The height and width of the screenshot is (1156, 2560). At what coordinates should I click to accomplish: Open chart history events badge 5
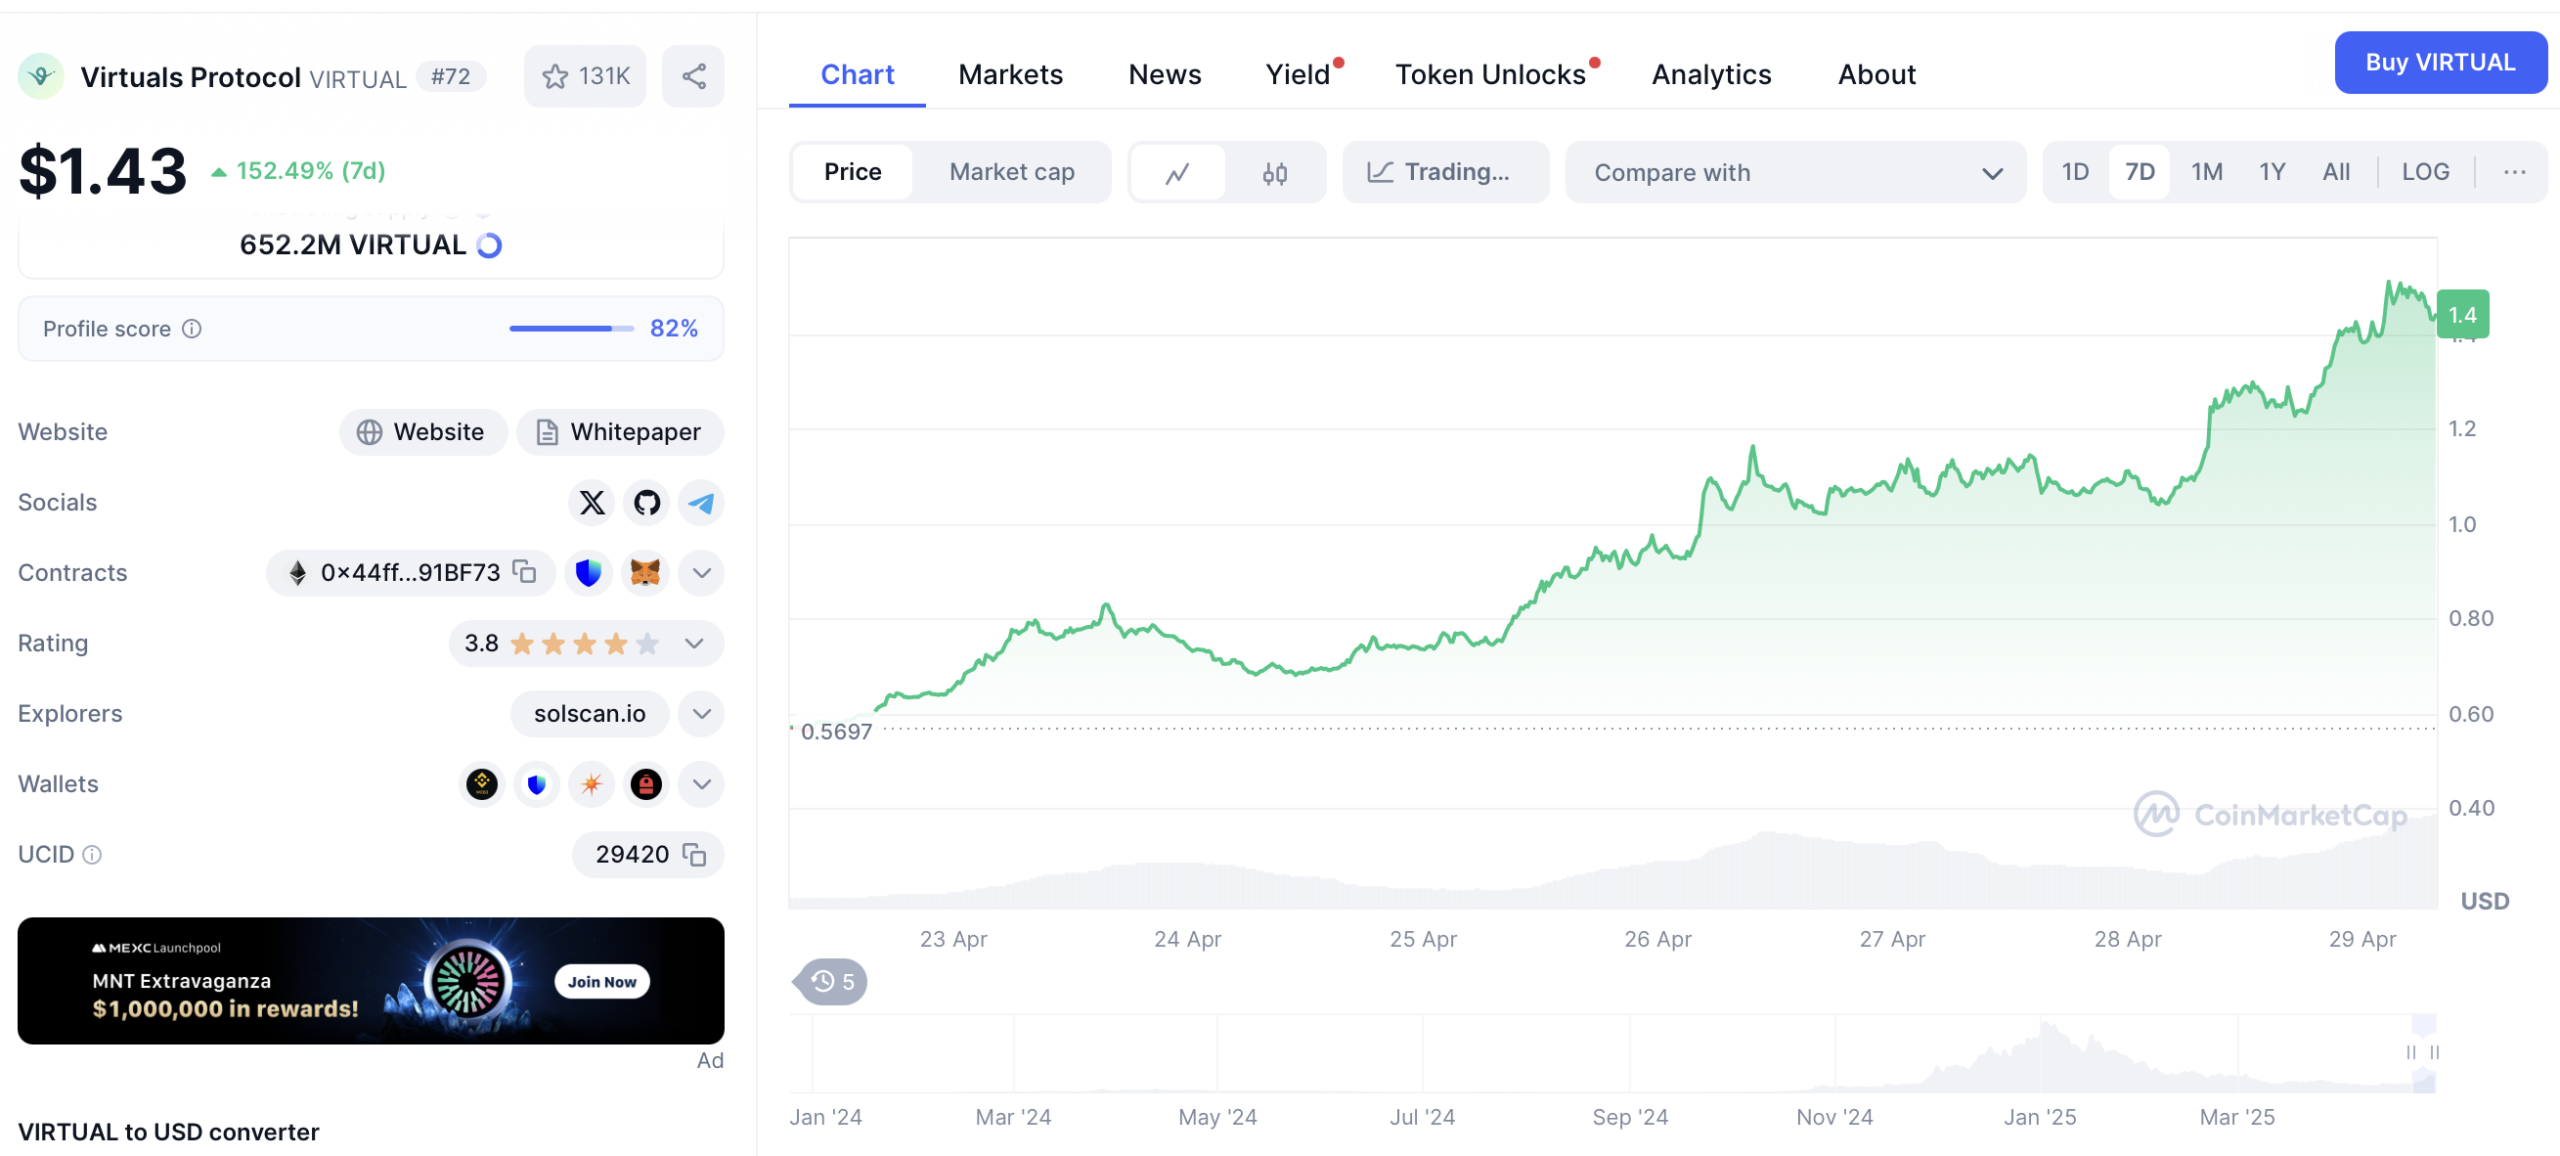831,982
